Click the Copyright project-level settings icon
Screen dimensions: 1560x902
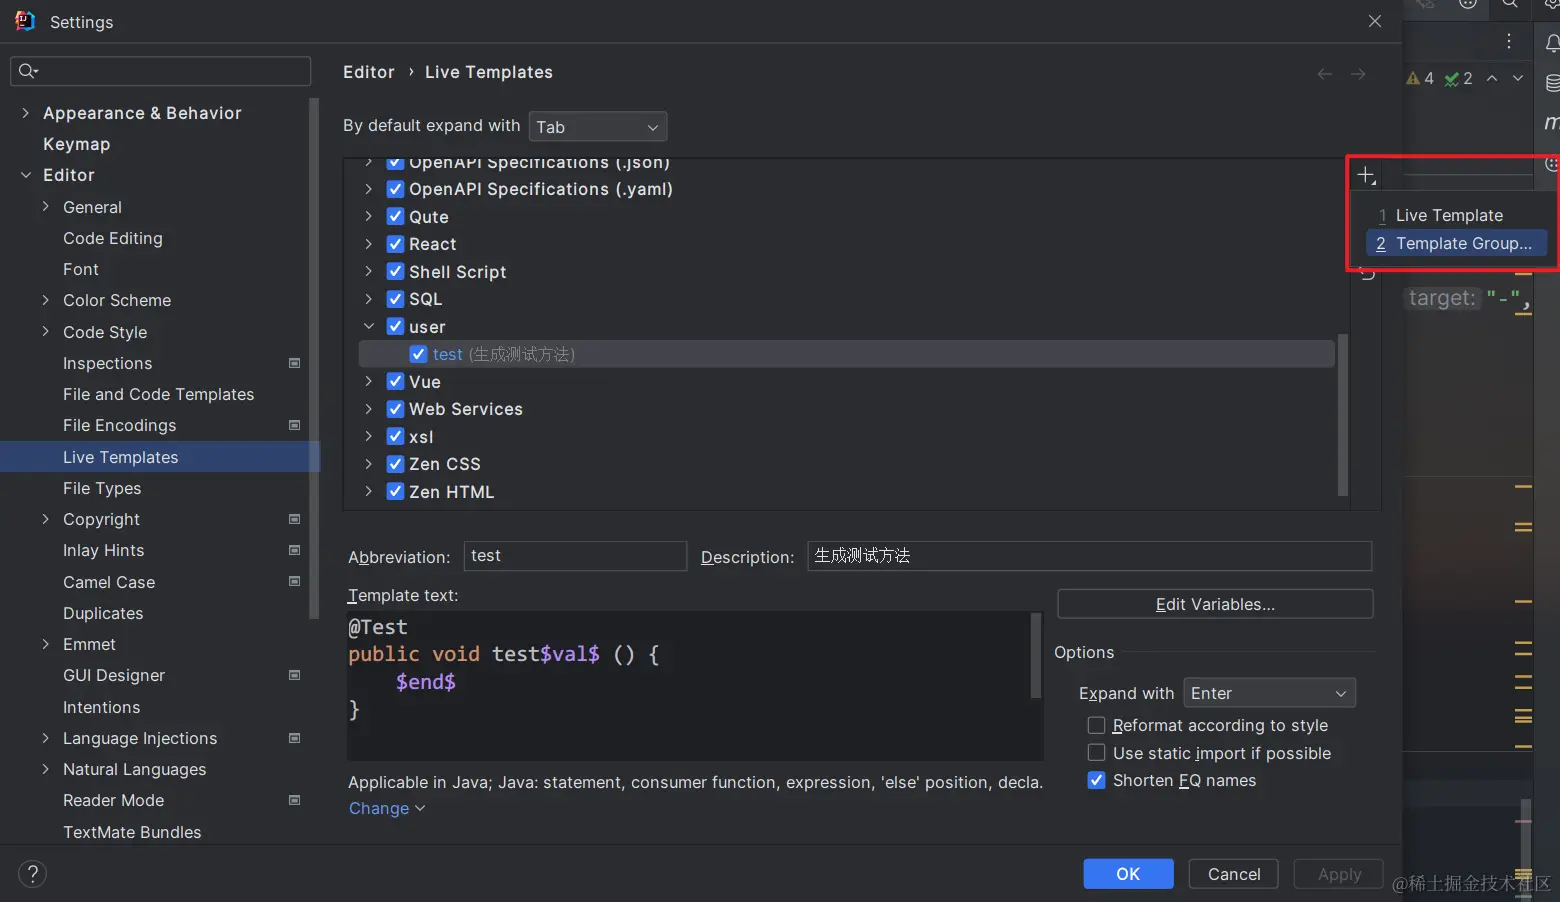point(294,519)
